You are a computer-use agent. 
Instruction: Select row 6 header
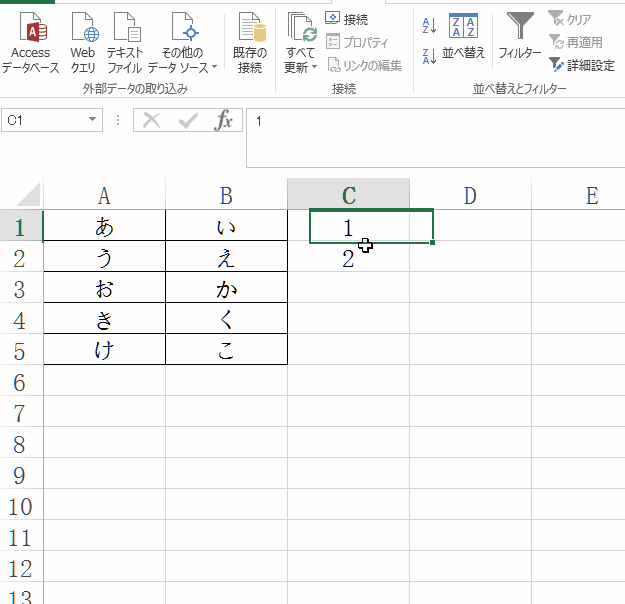click(21, 381)
